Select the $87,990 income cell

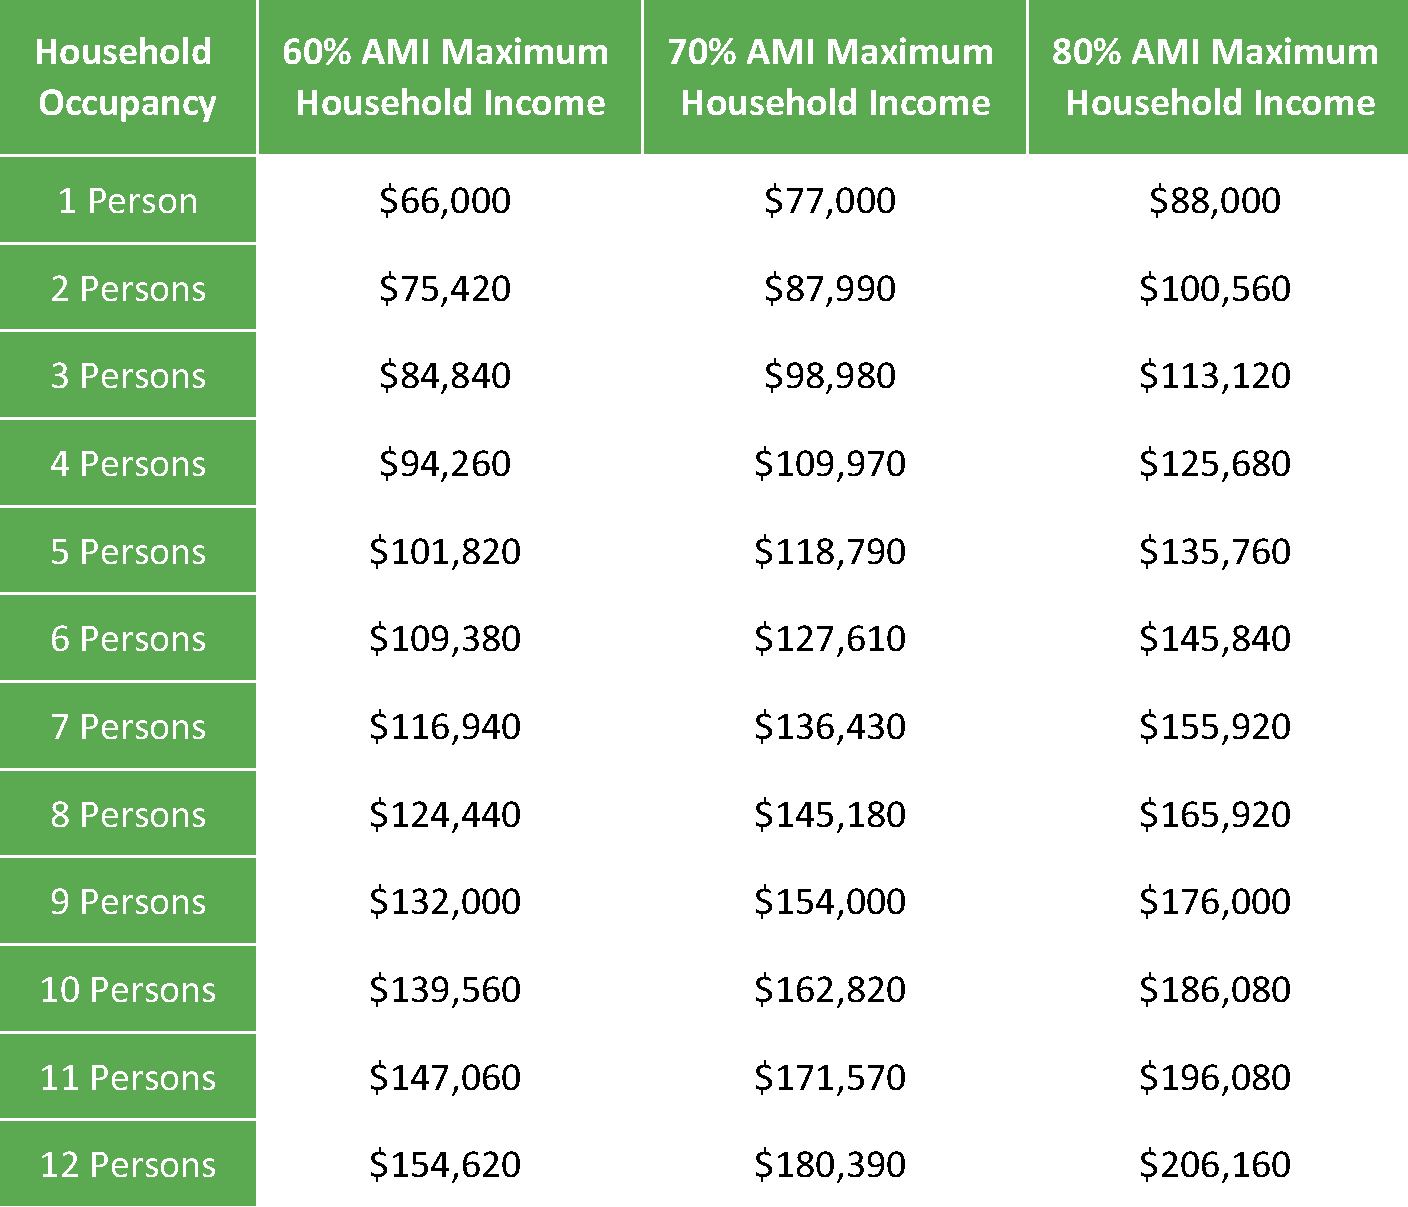(x=830, y=289)
